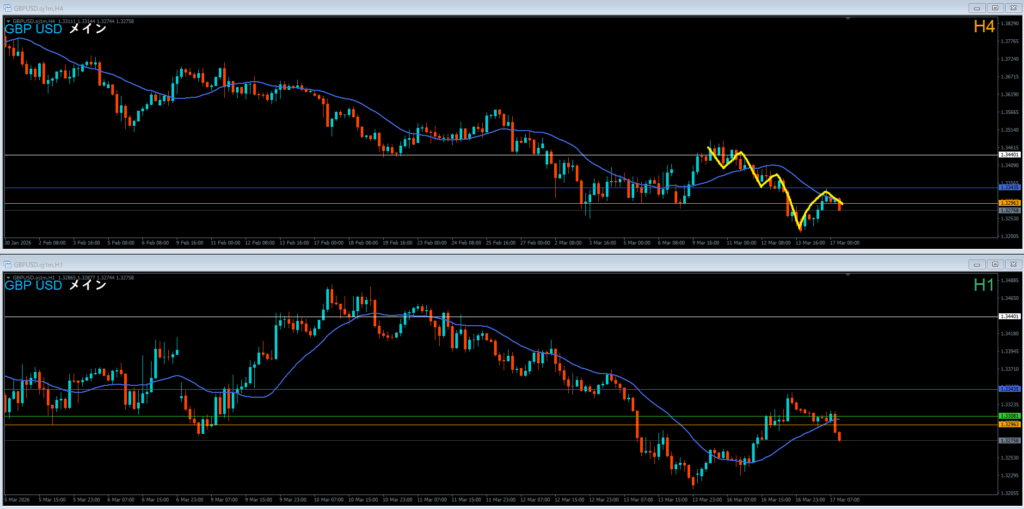Image resolution: width=1024 pixels, height=509 pixels.
Task: Expand the small arrow before GBPUSD.oj1m,H4 info text
Action: pos(8,19)
